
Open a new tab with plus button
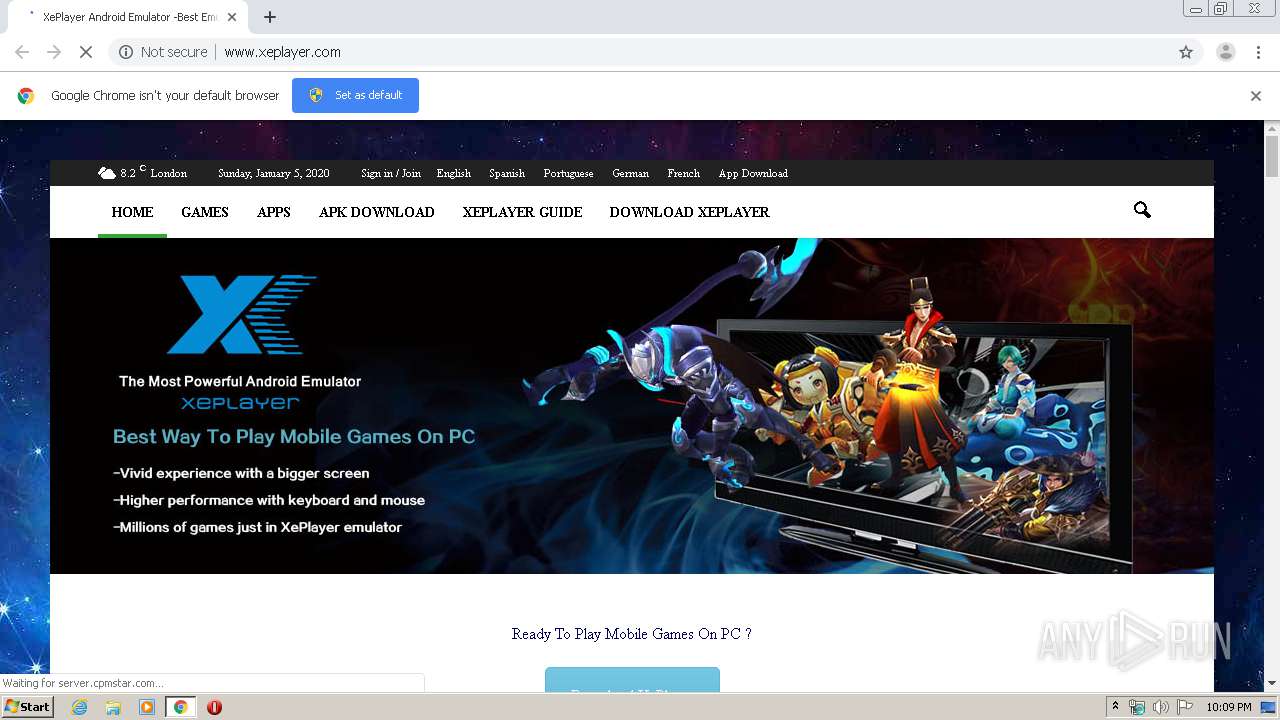click(270, 17)
